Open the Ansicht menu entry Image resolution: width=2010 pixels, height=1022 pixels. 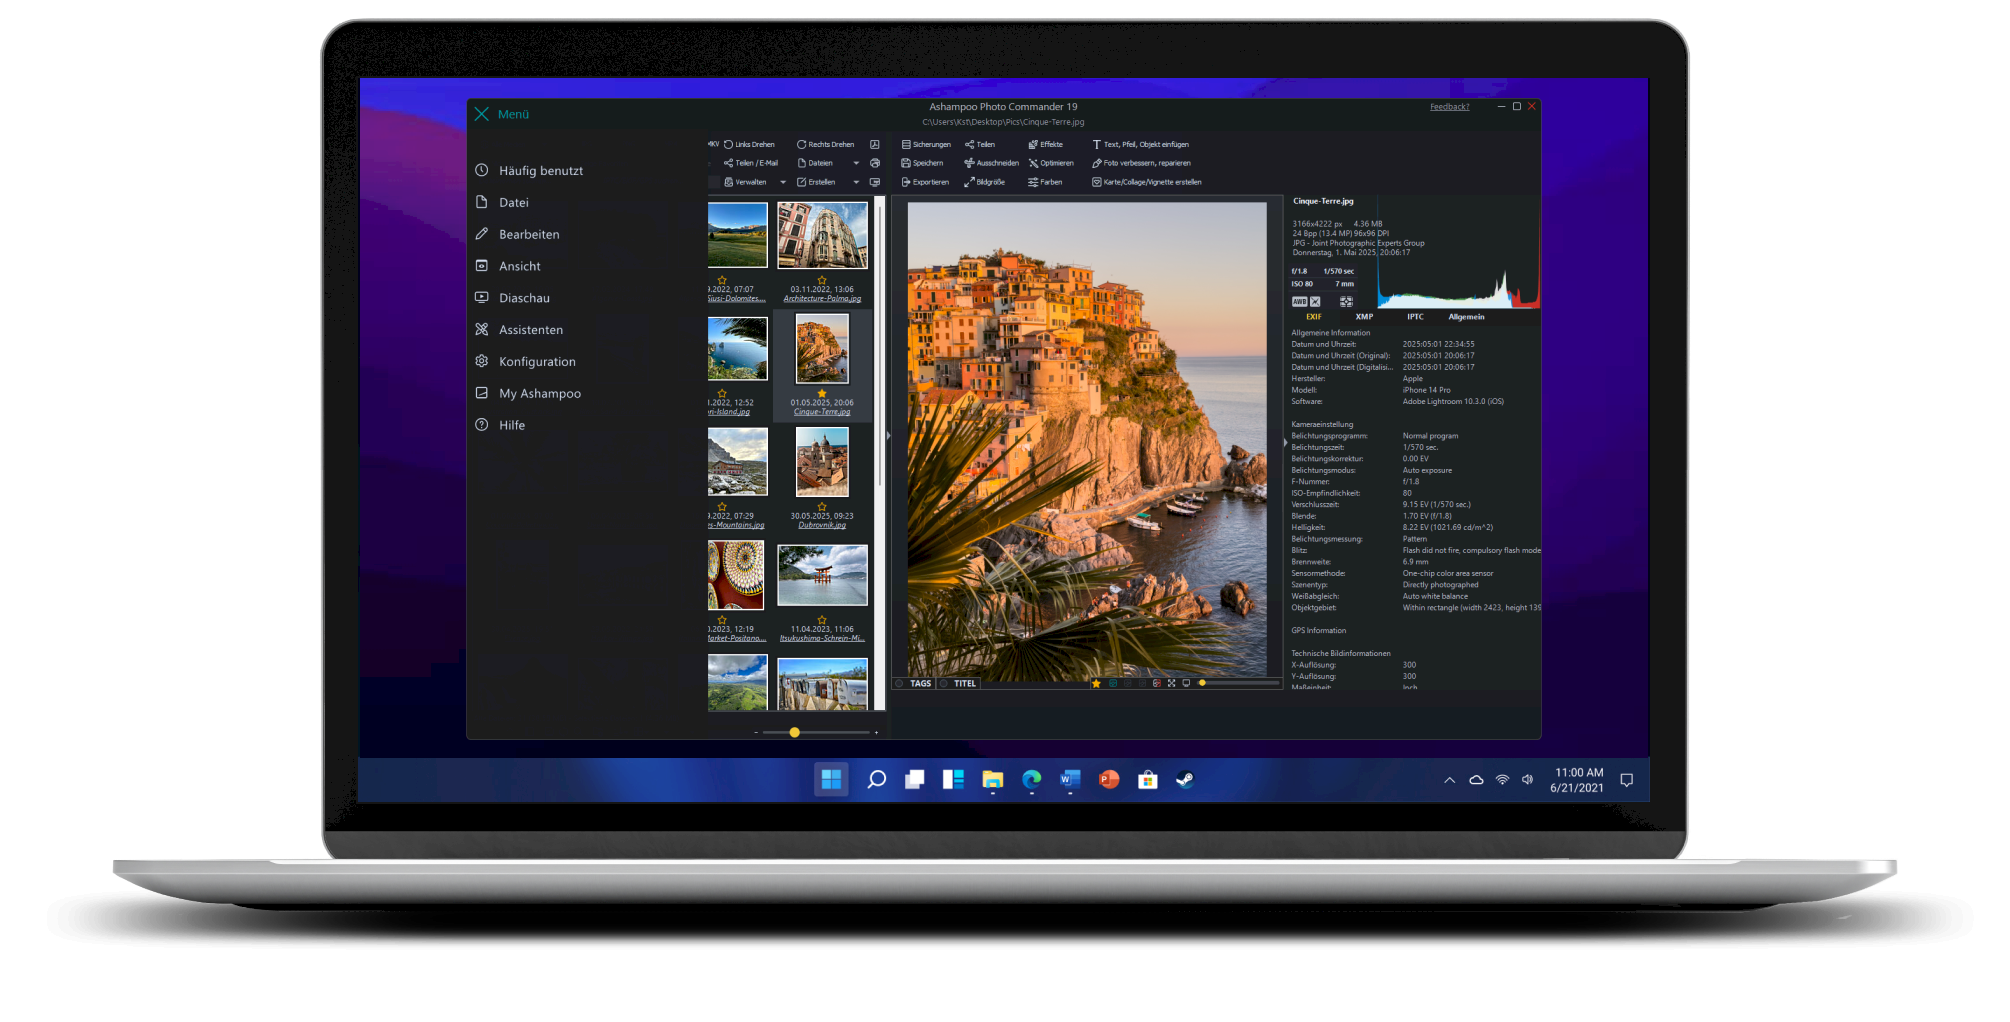pos(508,266)
